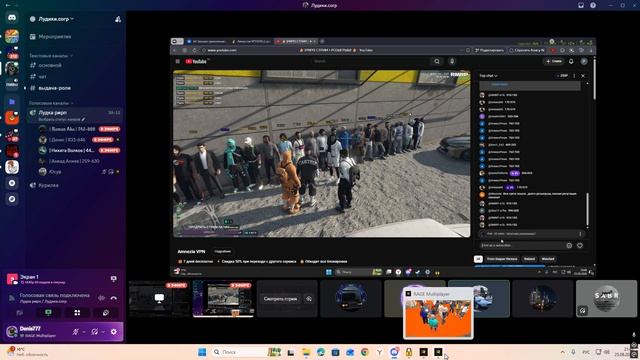
Task: Toggle the screen share button
Action: (x=48, y=313)
